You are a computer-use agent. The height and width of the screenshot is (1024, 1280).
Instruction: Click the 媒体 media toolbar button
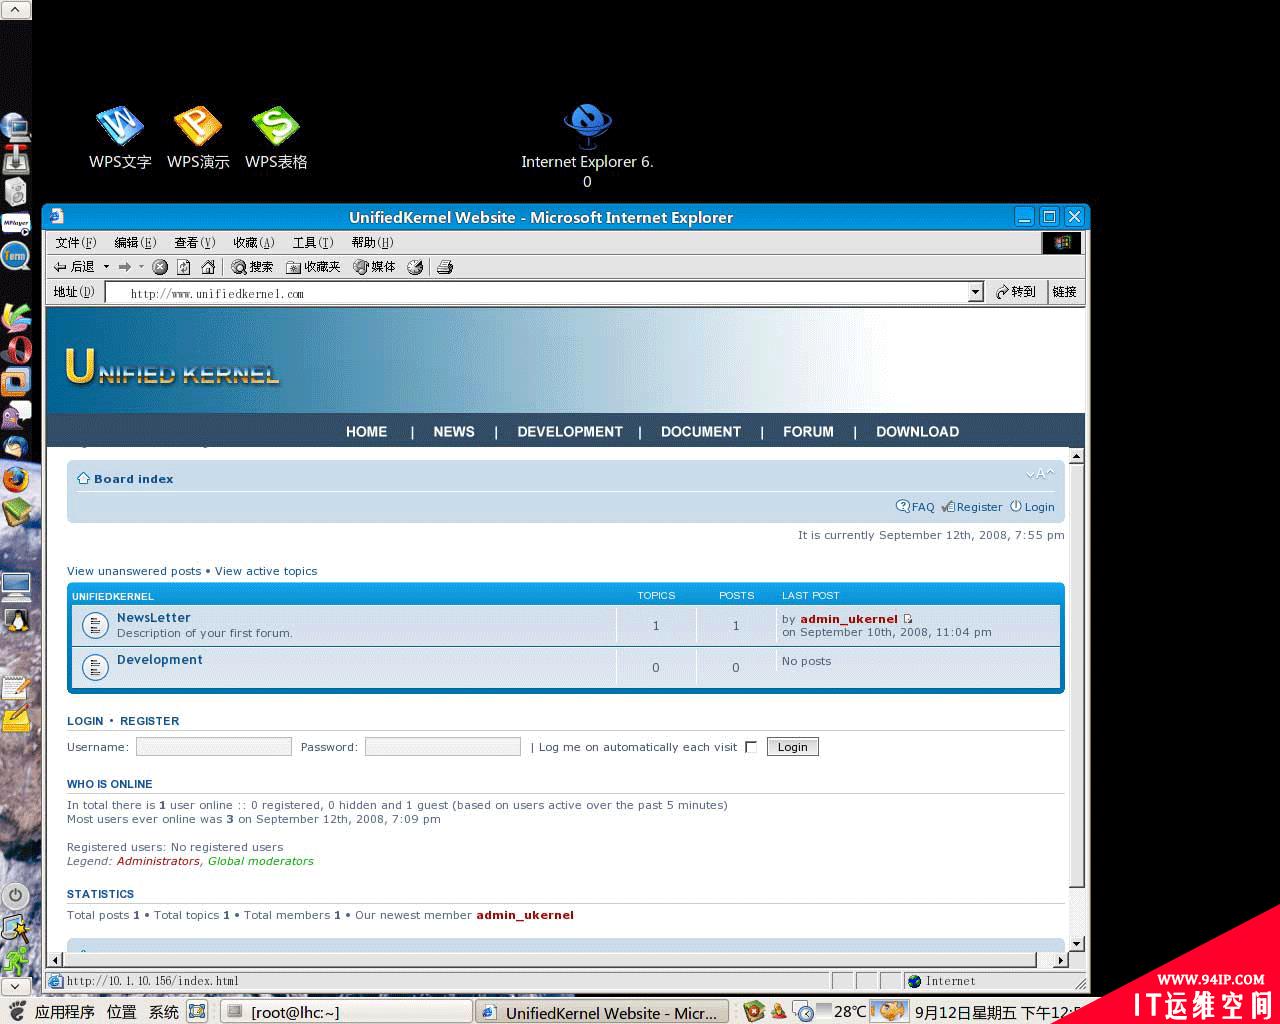[375, 267]
